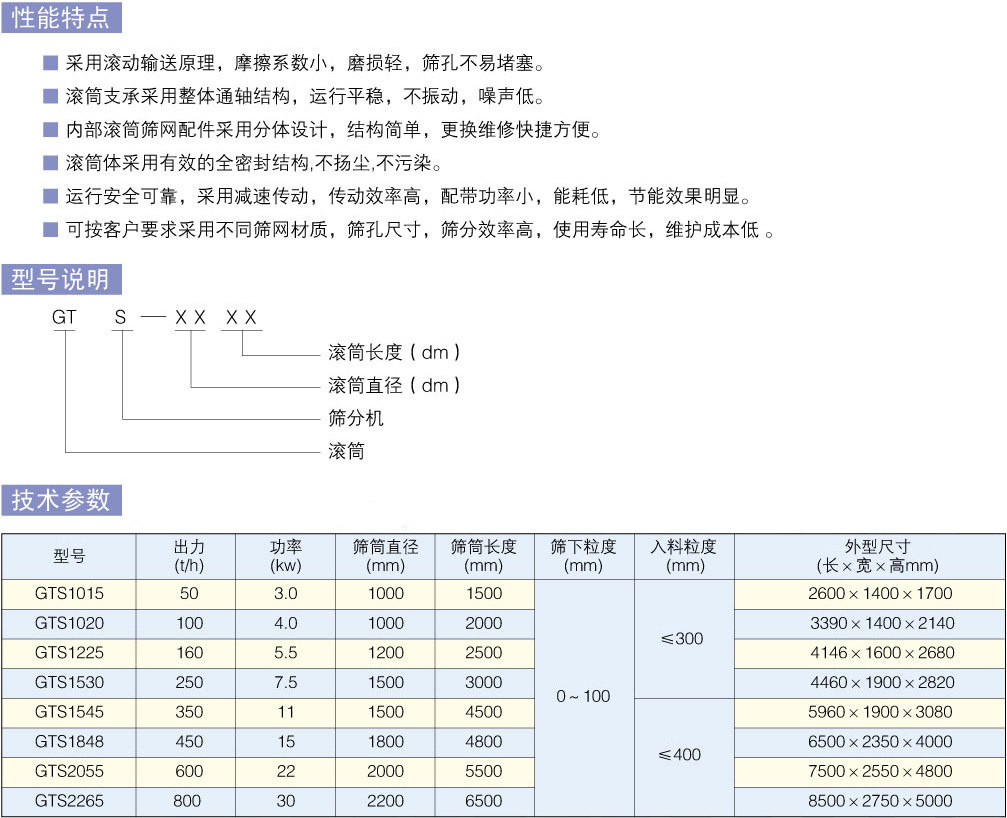Image resolution: width=1007 pixels, height=818 pixels.
Task: Click the 筛筒直径 (mm) column header
Action: 385,556
